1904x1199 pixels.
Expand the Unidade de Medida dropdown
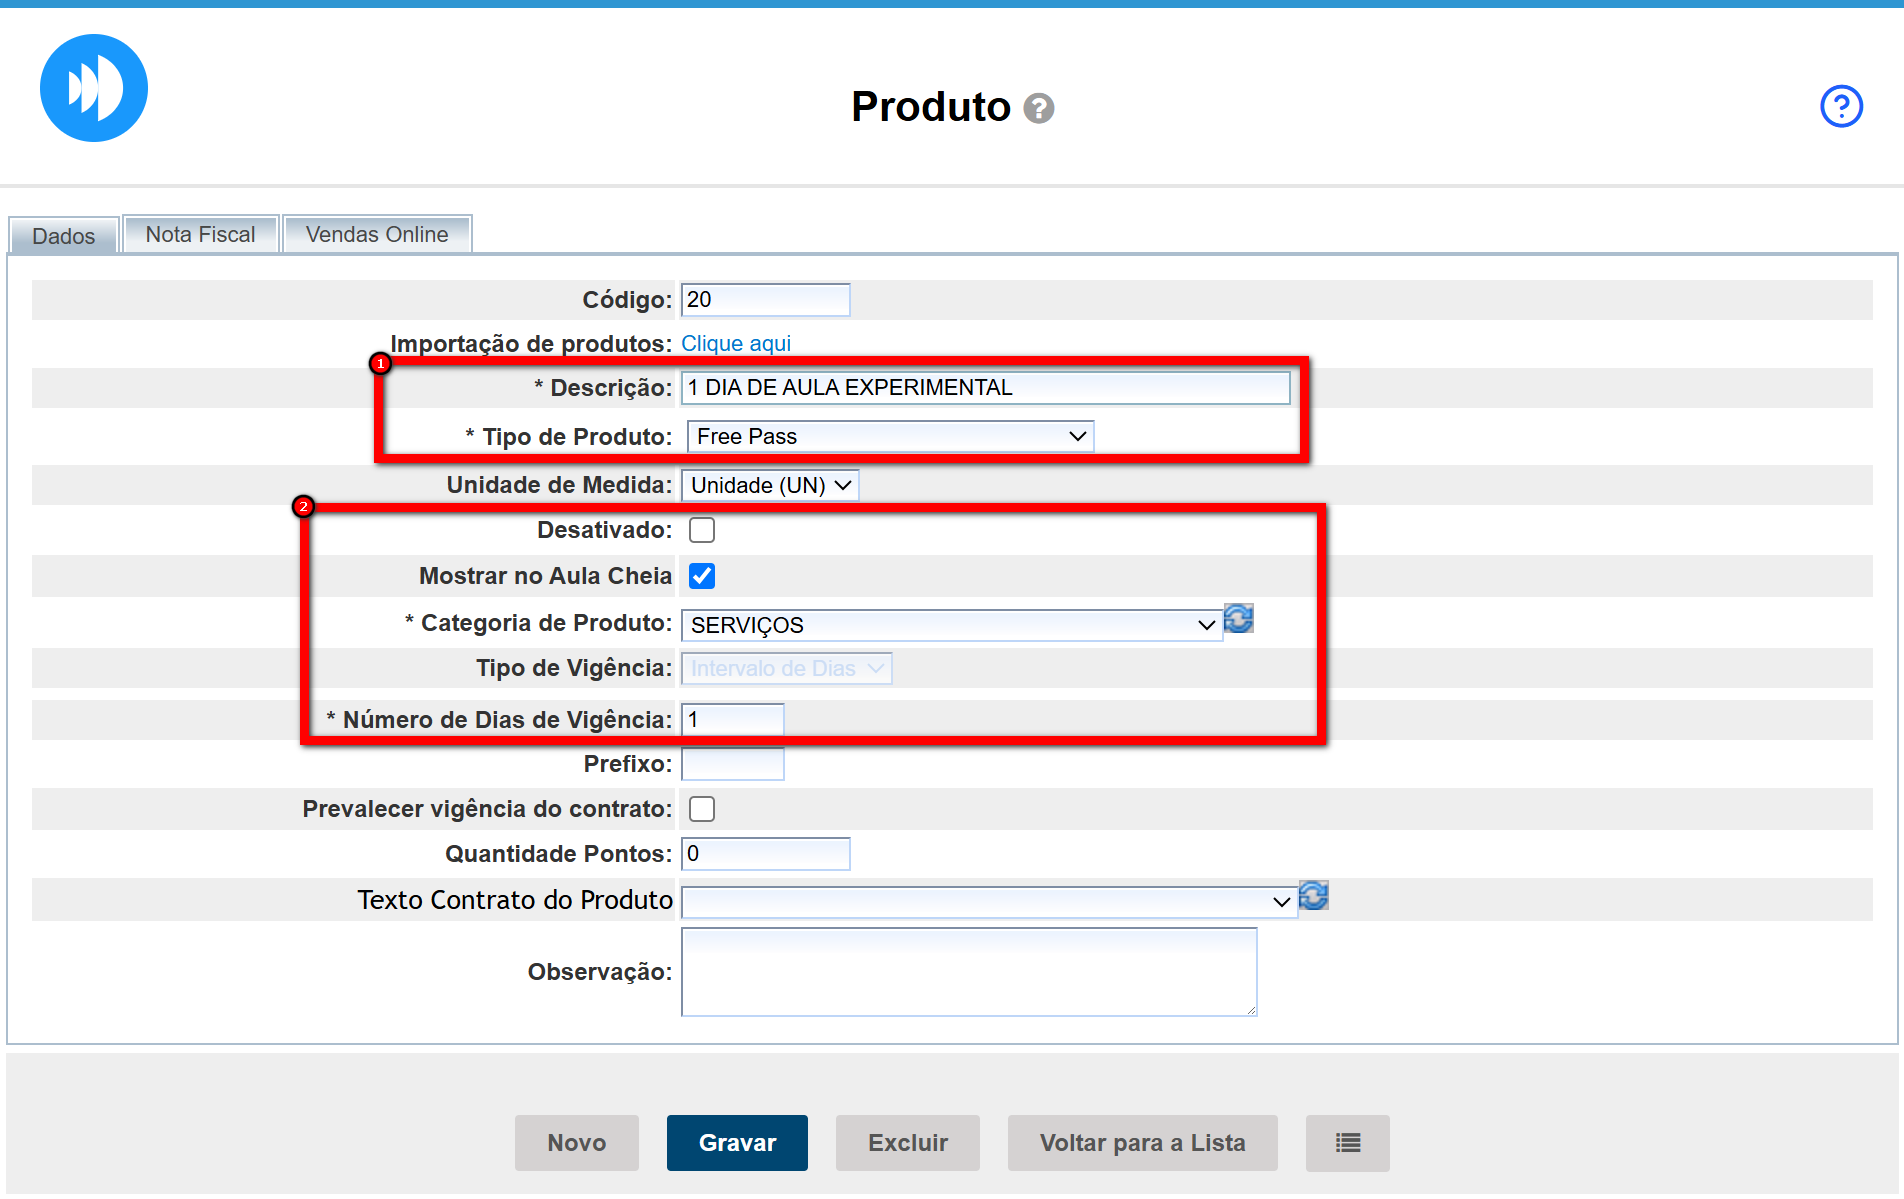pyautogui.click(x=769, y=486)
